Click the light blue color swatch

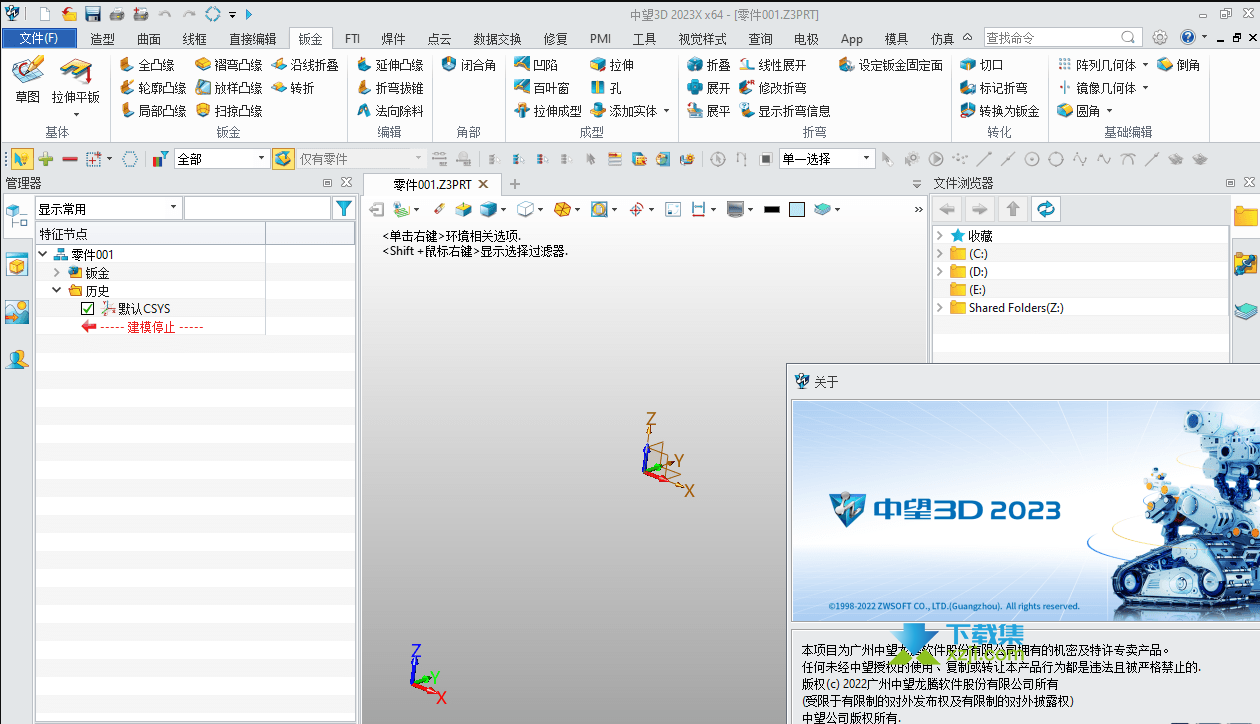click(796, 209)
